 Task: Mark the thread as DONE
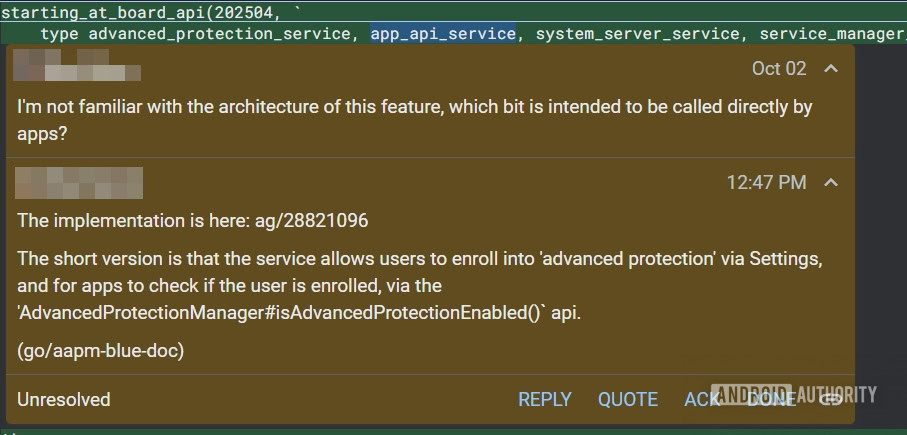coord(771,400)
